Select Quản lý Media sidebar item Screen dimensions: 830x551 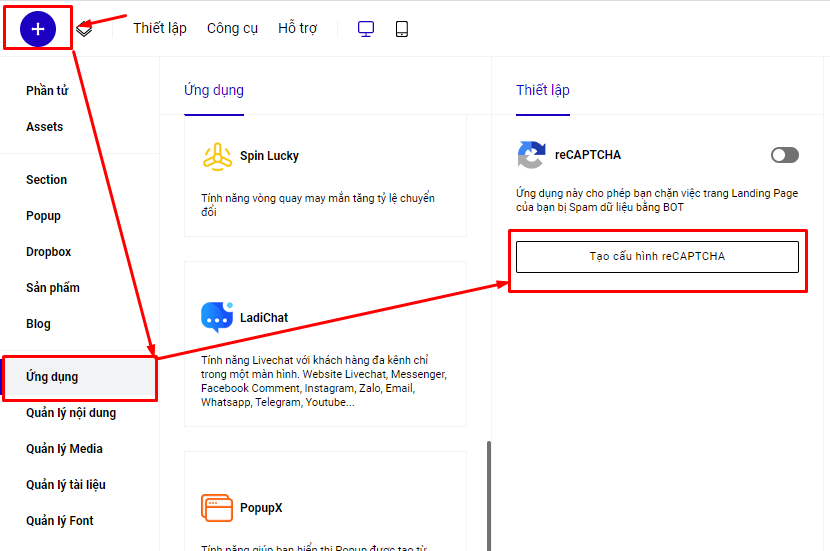64,449
